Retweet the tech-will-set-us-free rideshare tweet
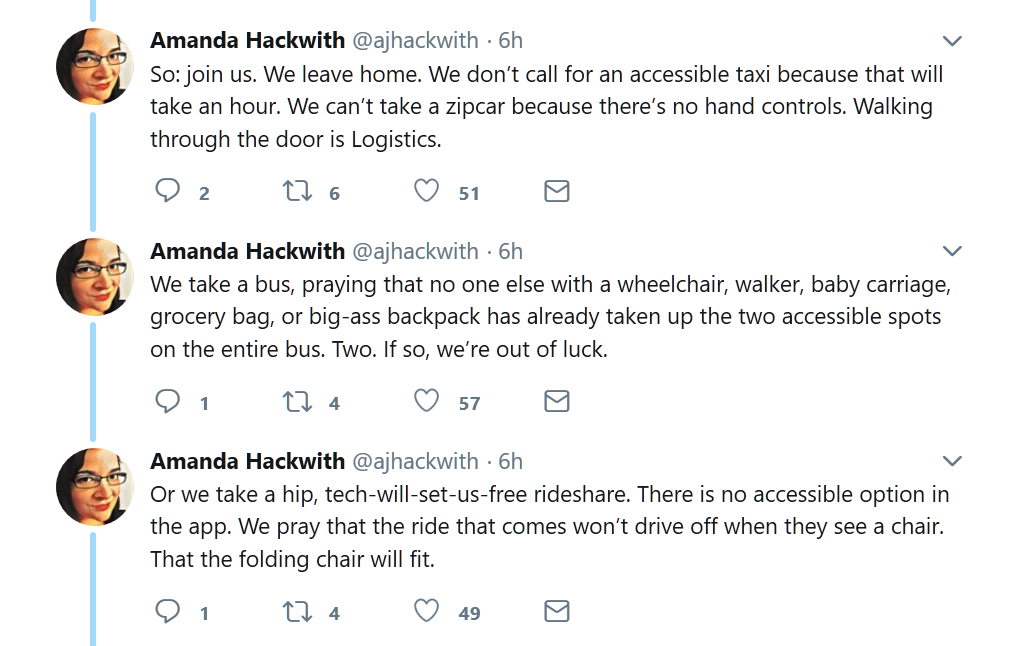 (298, 611)
